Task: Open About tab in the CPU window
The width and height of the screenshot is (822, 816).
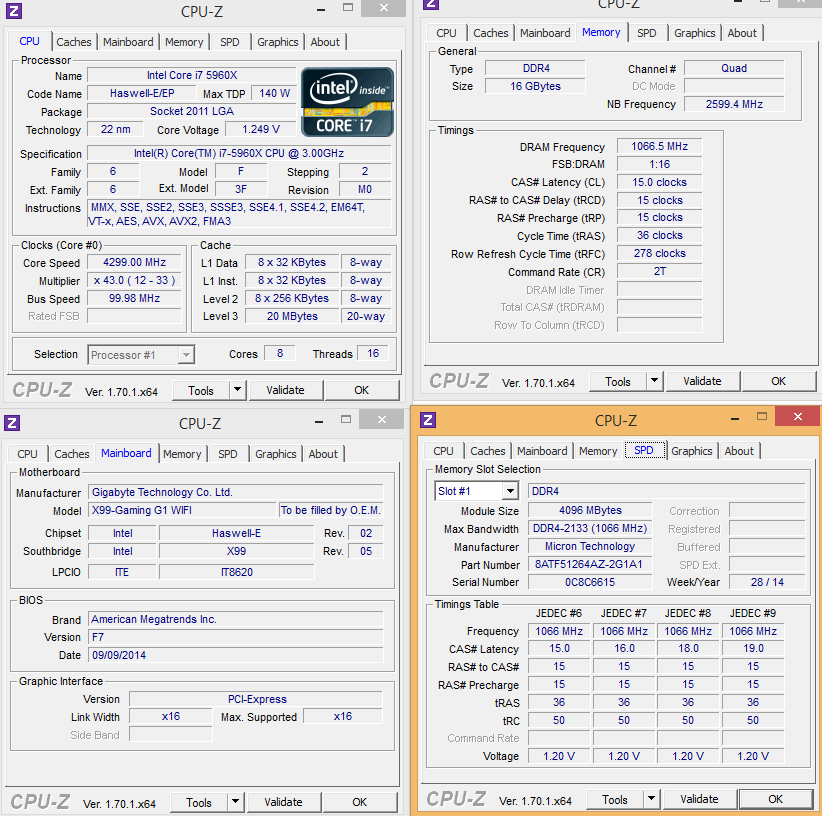Action: [325, 42]
